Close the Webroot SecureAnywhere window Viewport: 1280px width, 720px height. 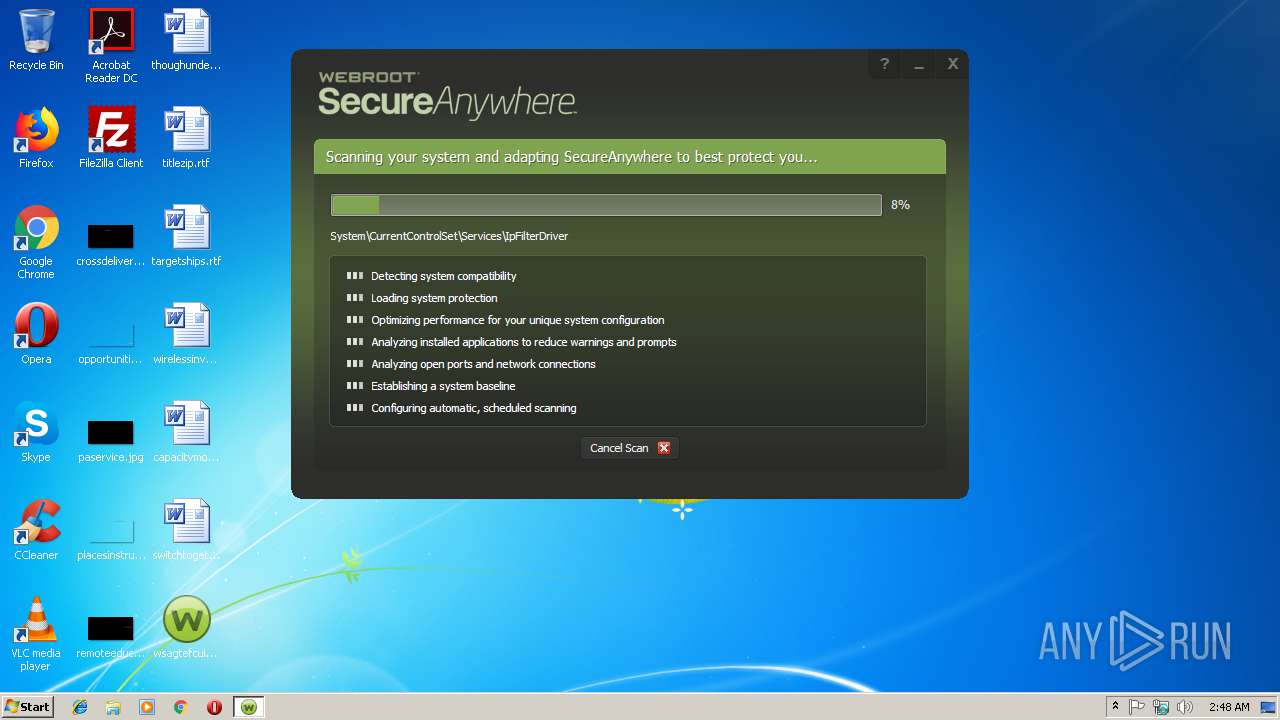[952, 64]
